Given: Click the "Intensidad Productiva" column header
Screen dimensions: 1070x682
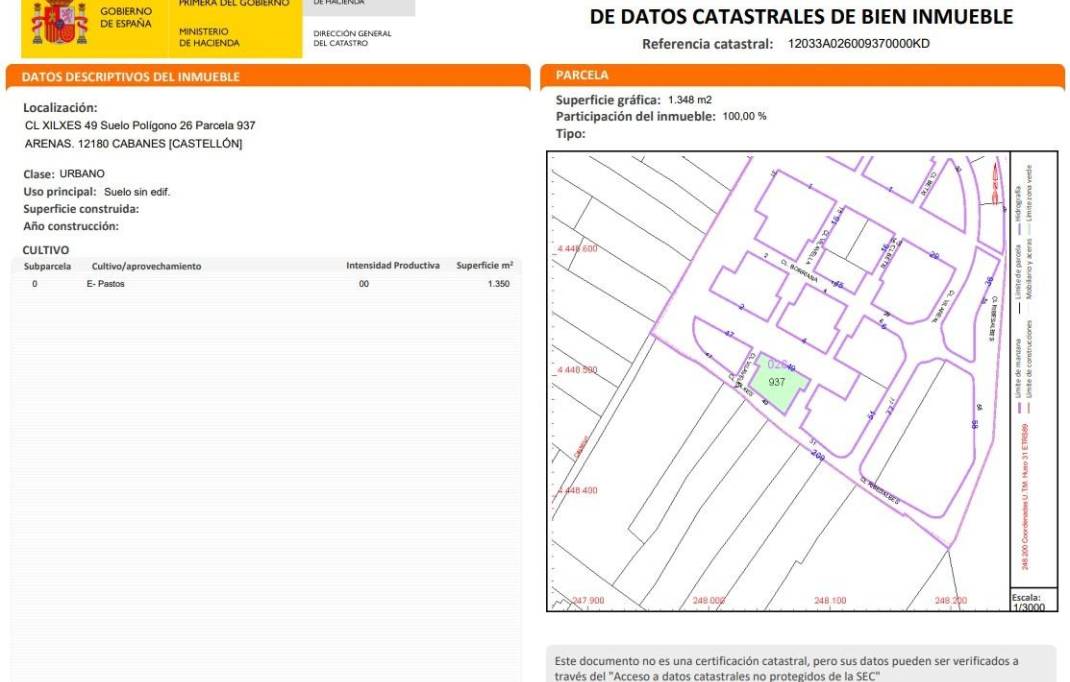Looking at the screenshot, I should (393, 266).
